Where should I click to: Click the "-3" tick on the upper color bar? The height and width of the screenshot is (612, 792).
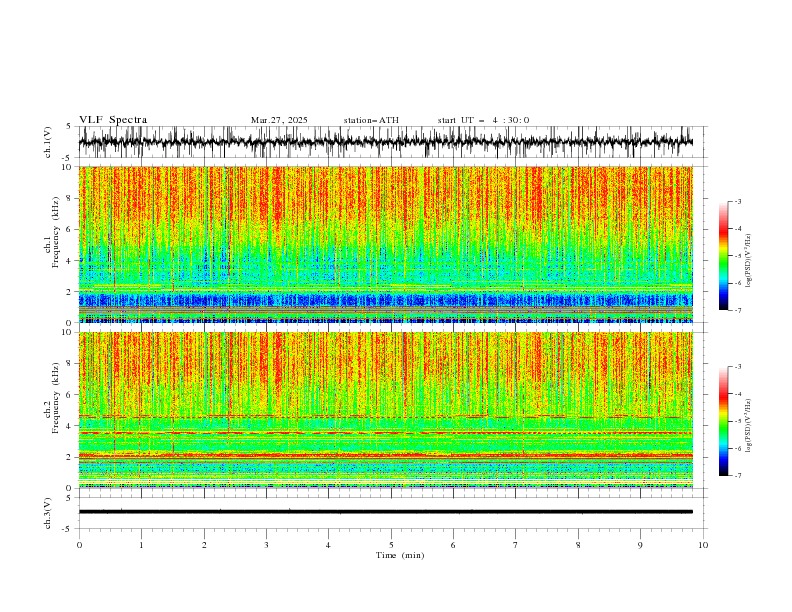[x=737, y=201]
